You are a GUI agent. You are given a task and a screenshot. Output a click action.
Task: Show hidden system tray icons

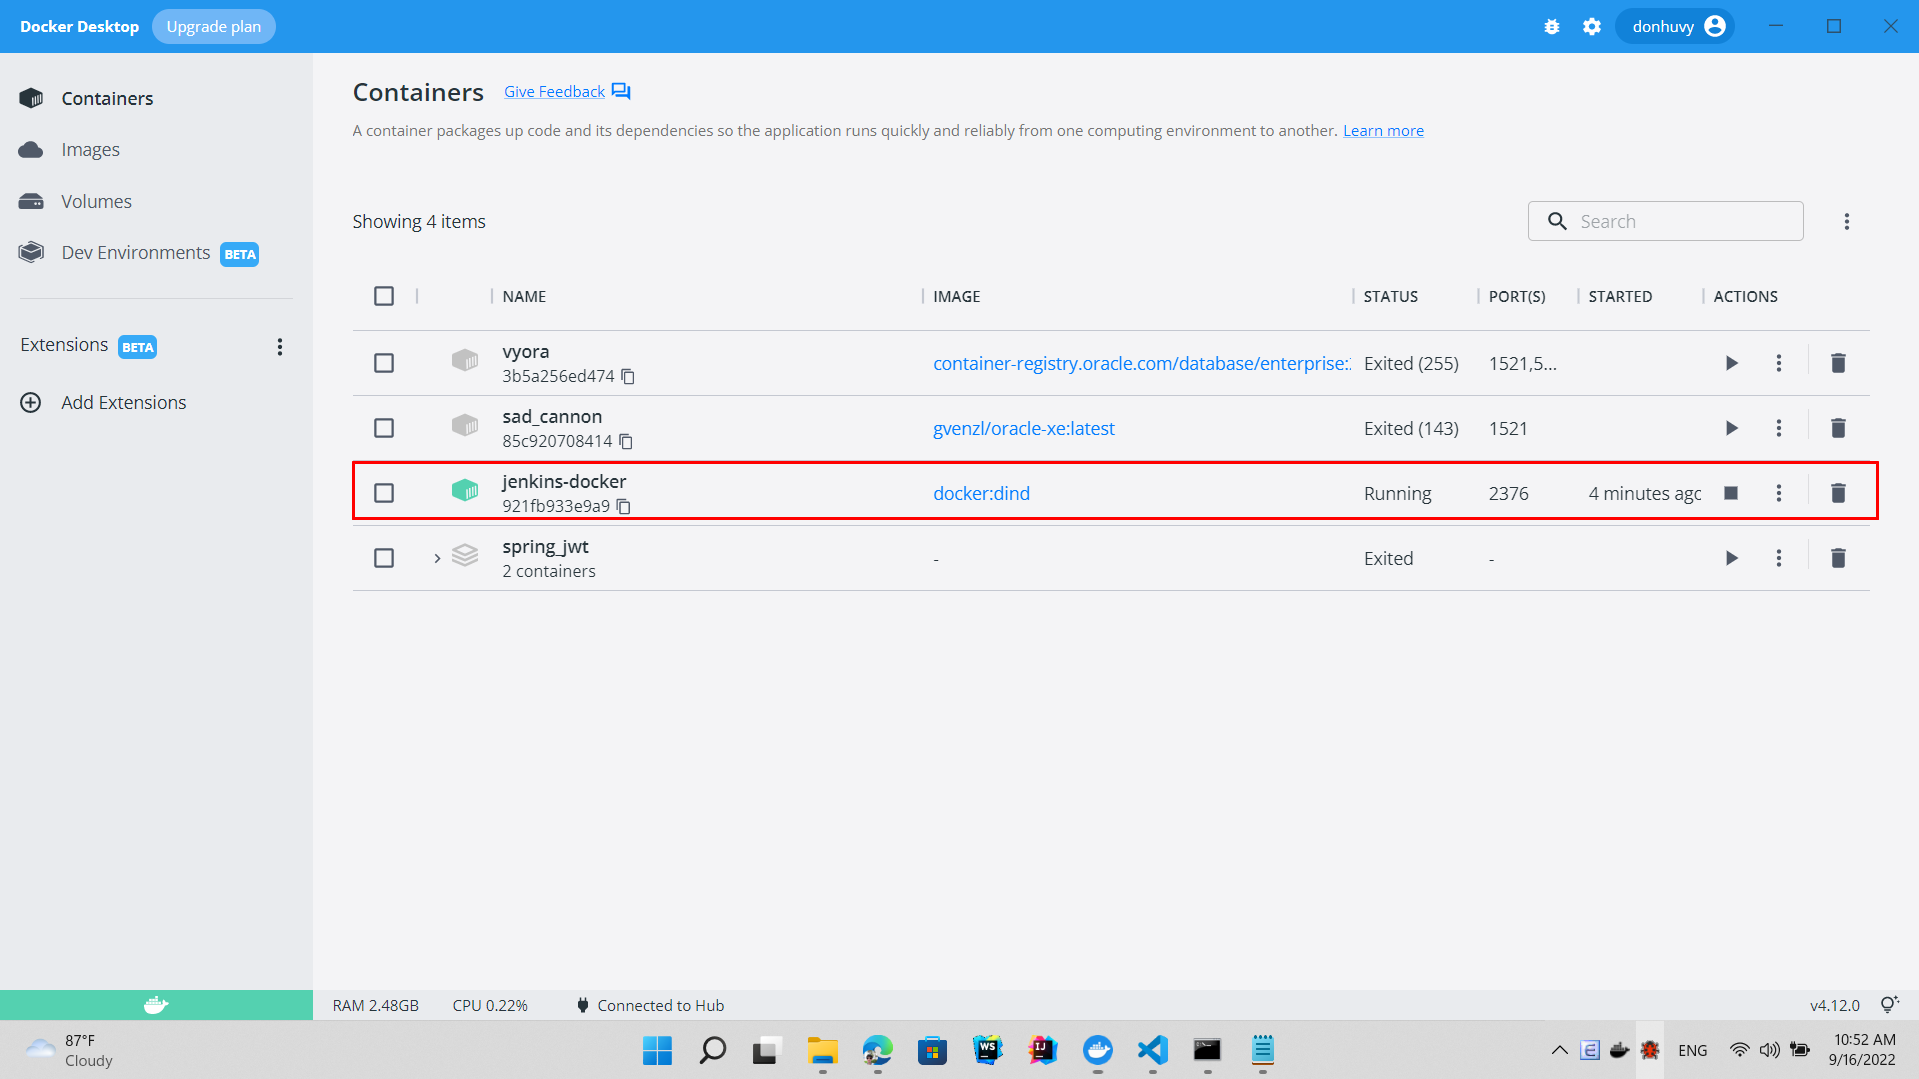tap(1559, 1050)
